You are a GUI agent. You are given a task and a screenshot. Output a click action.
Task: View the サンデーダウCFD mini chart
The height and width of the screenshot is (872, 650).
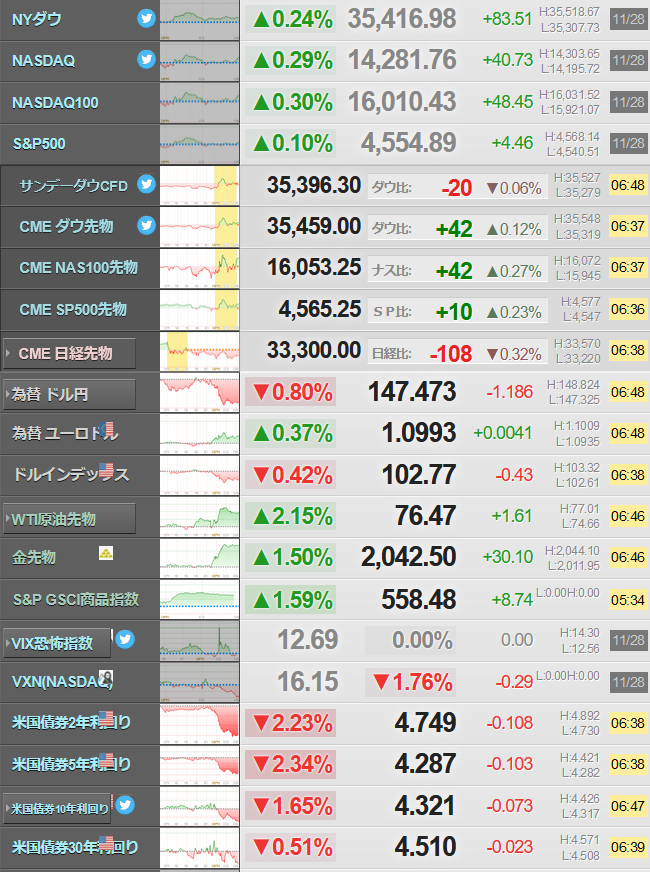click(x=200, y=185)
